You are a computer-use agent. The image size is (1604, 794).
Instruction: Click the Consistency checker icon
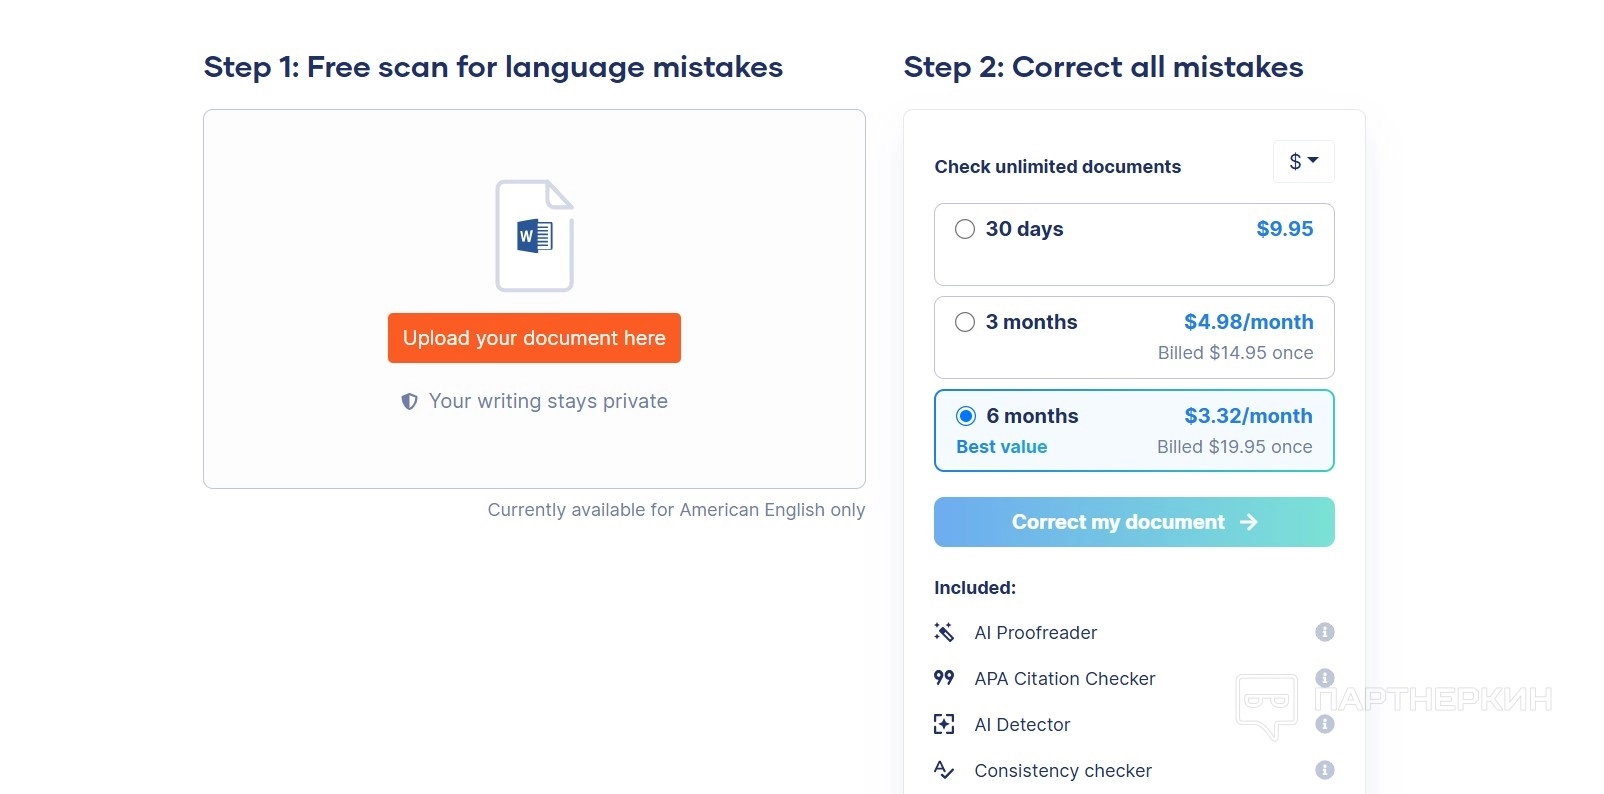[944, 770]
